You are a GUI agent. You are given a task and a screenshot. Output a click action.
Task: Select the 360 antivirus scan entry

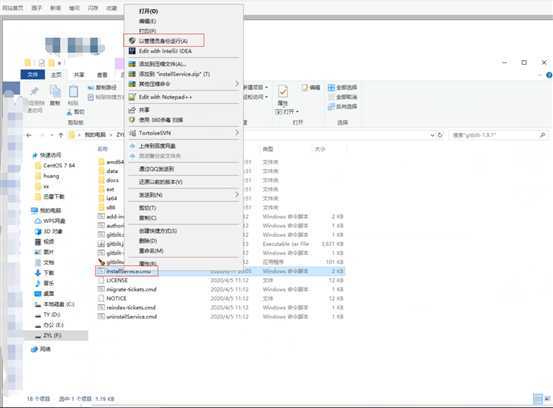160,120
